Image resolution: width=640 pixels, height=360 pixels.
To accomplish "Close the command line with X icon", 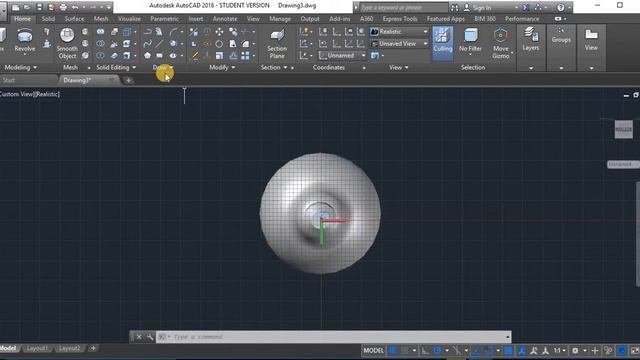I will point(139,337).
